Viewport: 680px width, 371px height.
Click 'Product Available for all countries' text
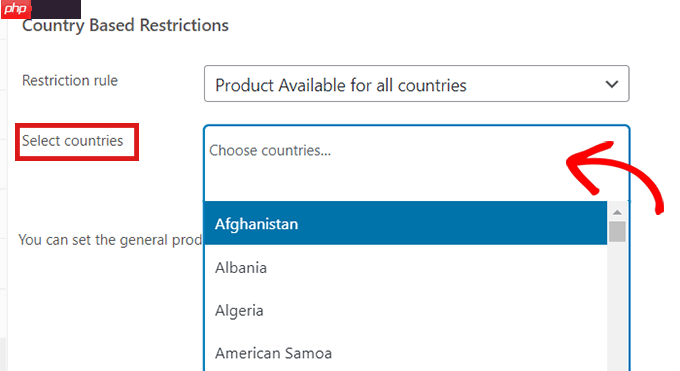click(x=341, y=85)
